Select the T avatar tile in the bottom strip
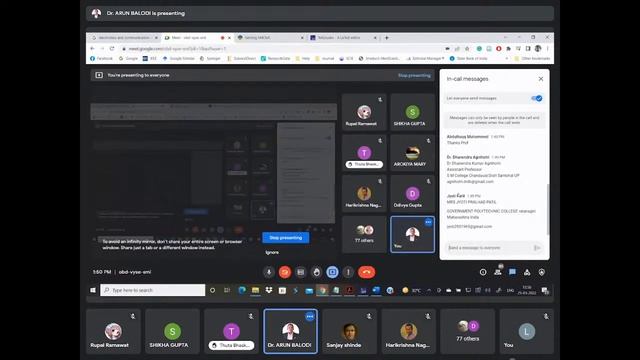This screenshot has width=640, height=360. (231, 331)
